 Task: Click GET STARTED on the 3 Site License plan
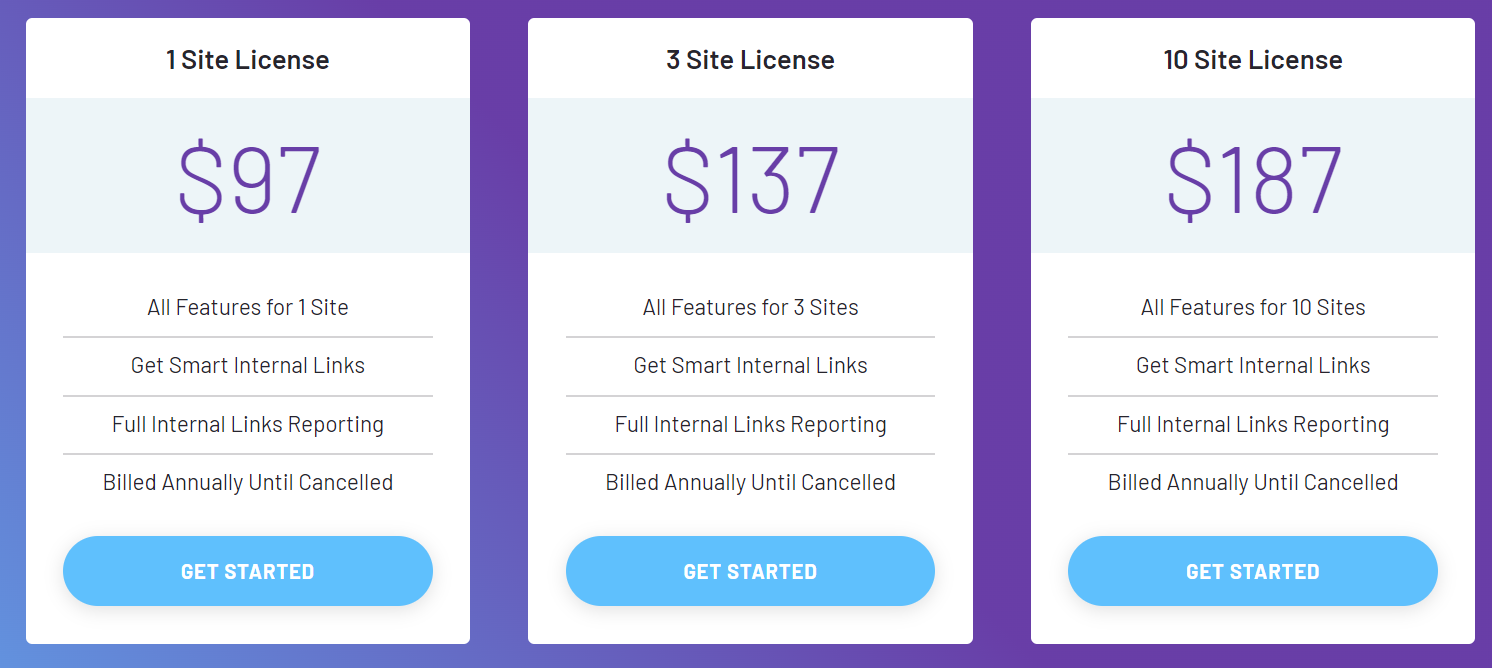750,570
